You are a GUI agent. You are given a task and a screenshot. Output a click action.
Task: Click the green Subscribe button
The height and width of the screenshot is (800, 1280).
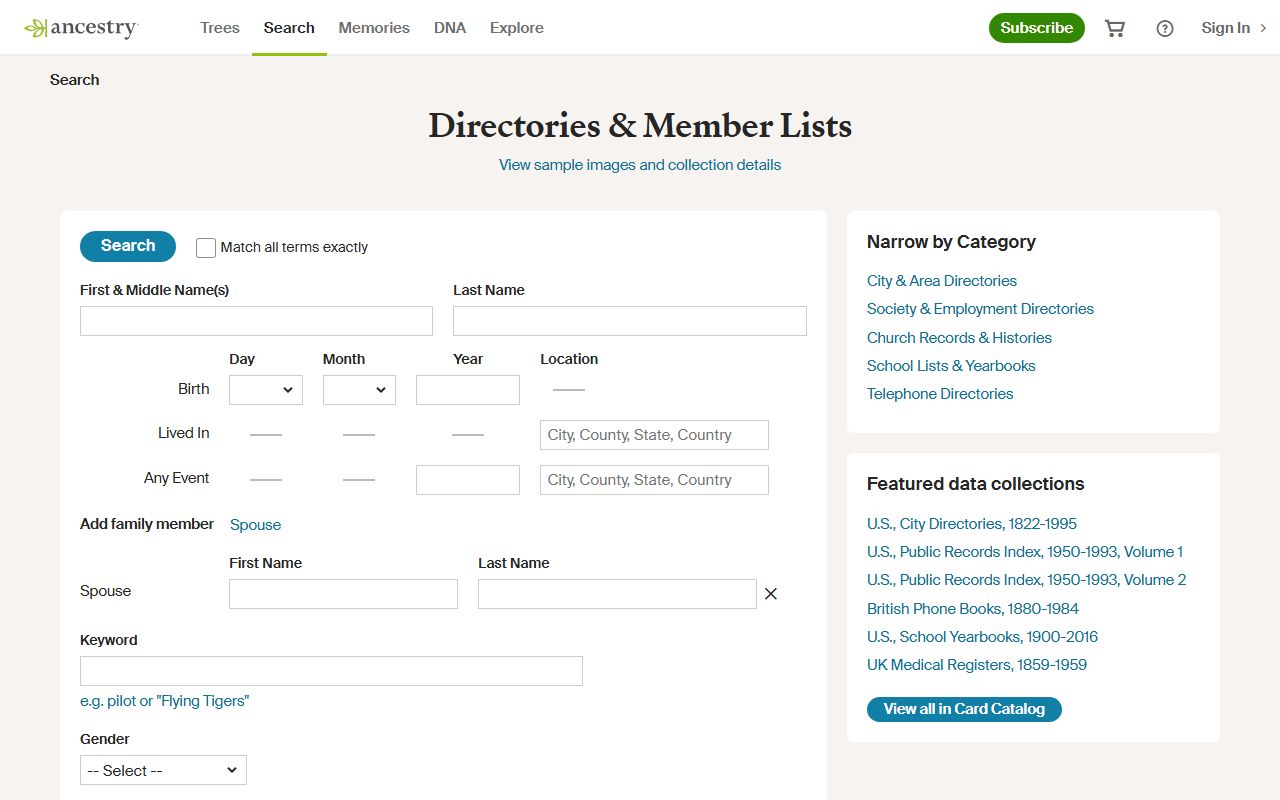[1037, 28]
